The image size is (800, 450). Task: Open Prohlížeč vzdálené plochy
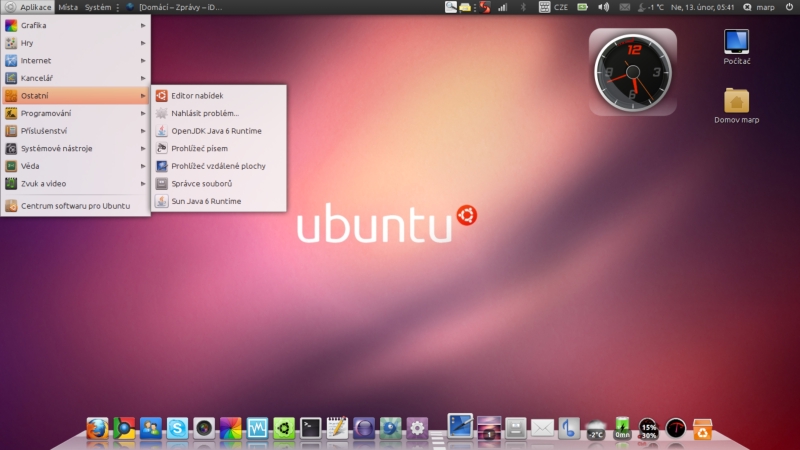[219, 166]
